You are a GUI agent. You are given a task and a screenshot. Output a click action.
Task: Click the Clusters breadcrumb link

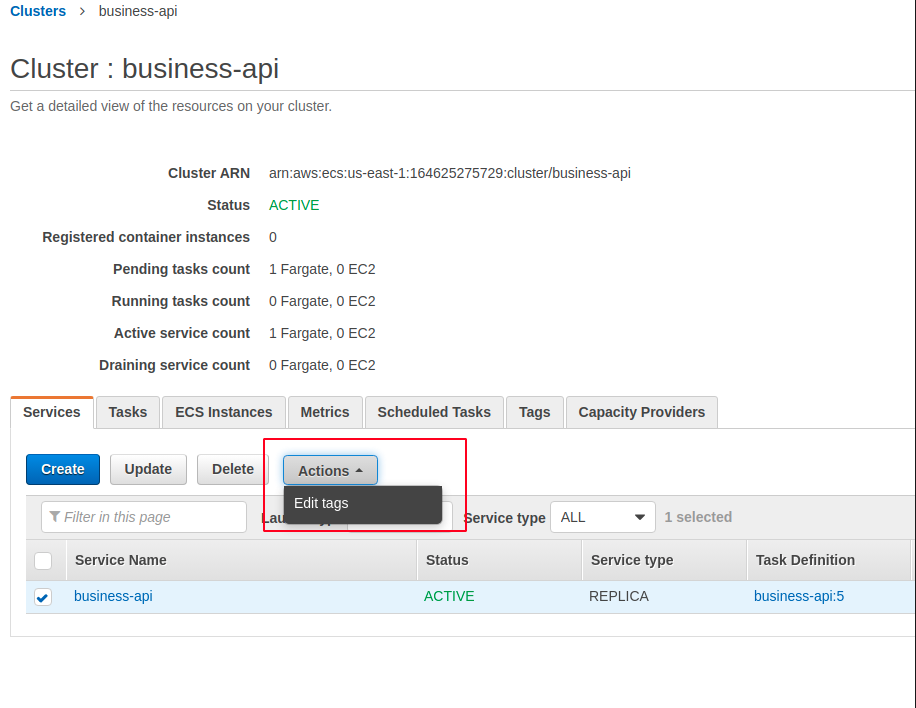tap(38, 11)
